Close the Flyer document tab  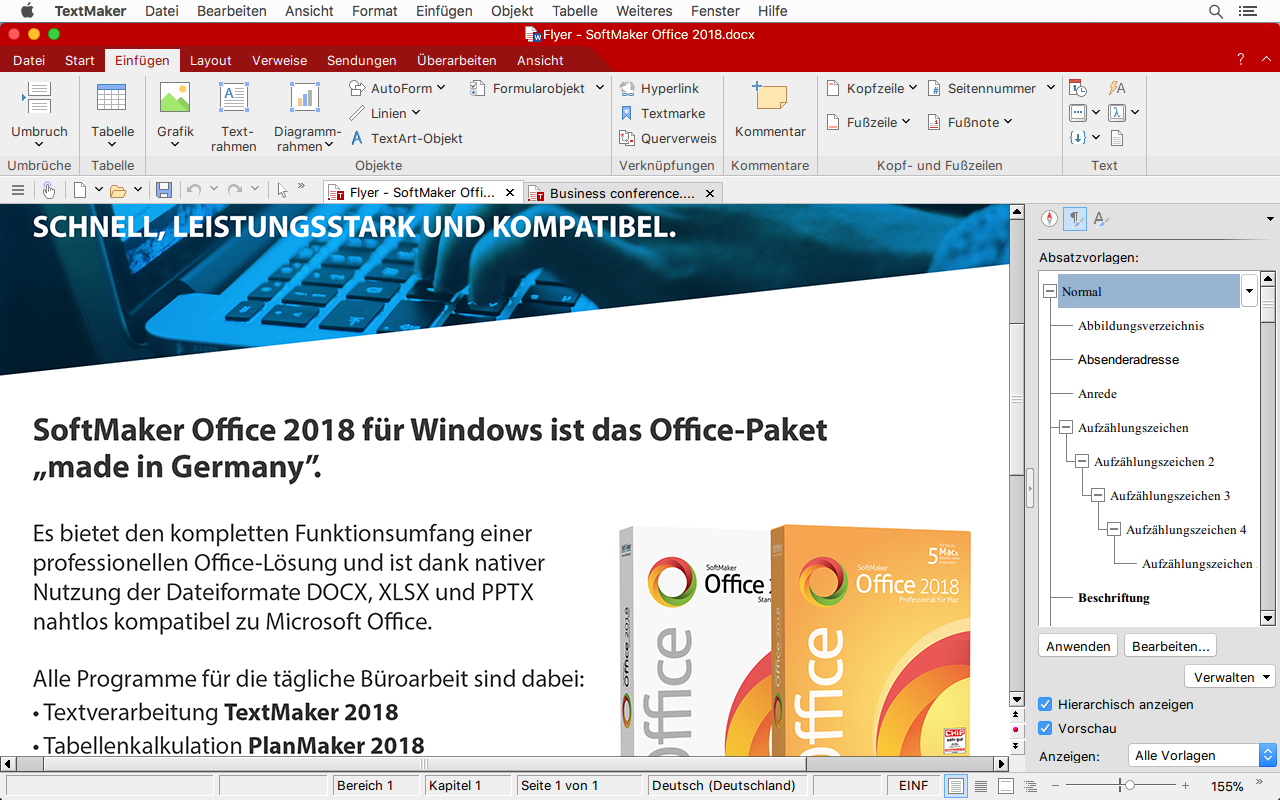pos(510,192)
